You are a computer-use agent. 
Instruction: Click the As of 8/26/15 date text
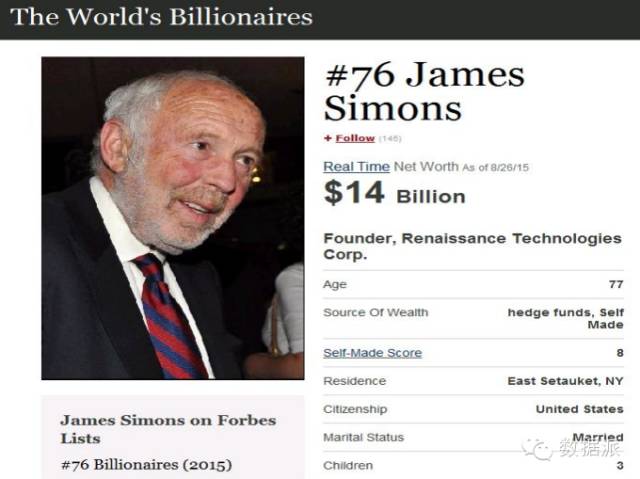coord(495,167)
